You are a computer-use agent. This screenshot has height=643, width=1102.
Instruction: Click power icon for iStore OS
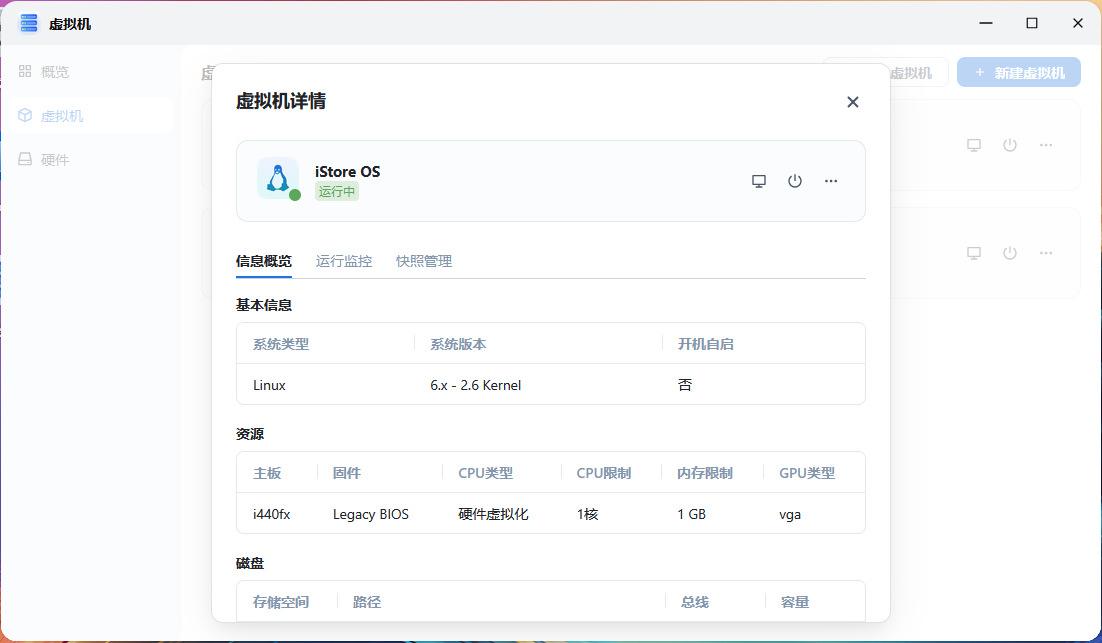pos(795,181)
